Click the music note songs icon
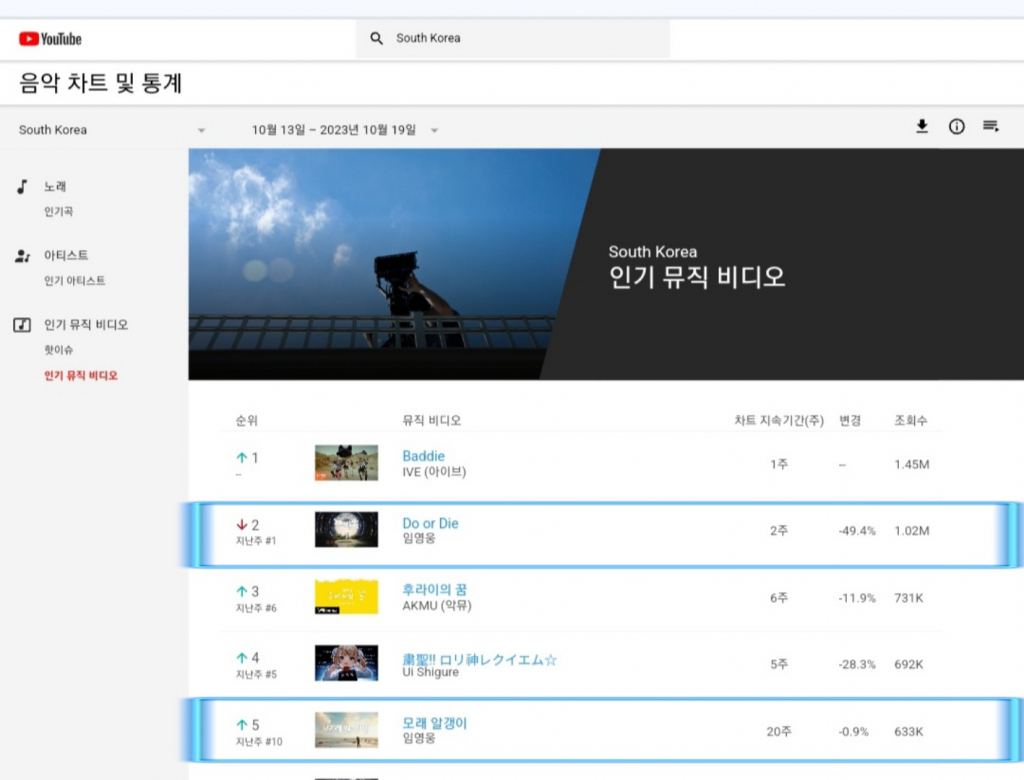Image resolution: width=1024 pixels, height=780 pixels. coord(22,187)
